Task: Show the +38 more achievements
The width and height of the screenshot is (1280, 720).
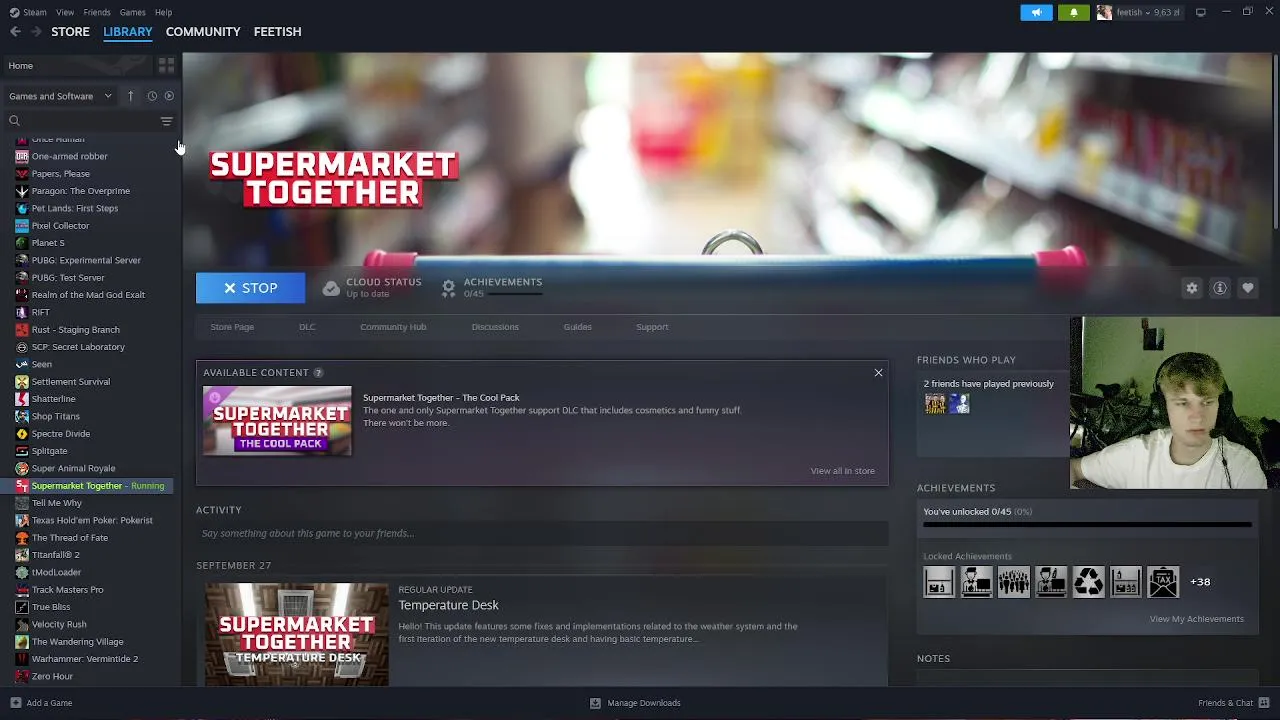Action: click(1200, 582)
